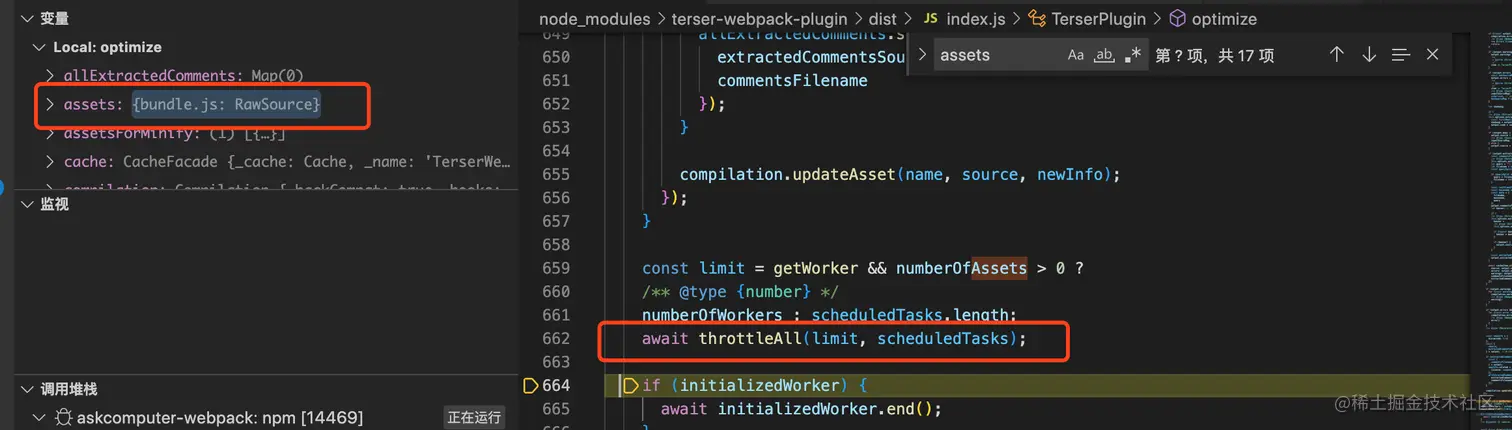
Task: Click commentsFilename on line 651
Action: 792,80
